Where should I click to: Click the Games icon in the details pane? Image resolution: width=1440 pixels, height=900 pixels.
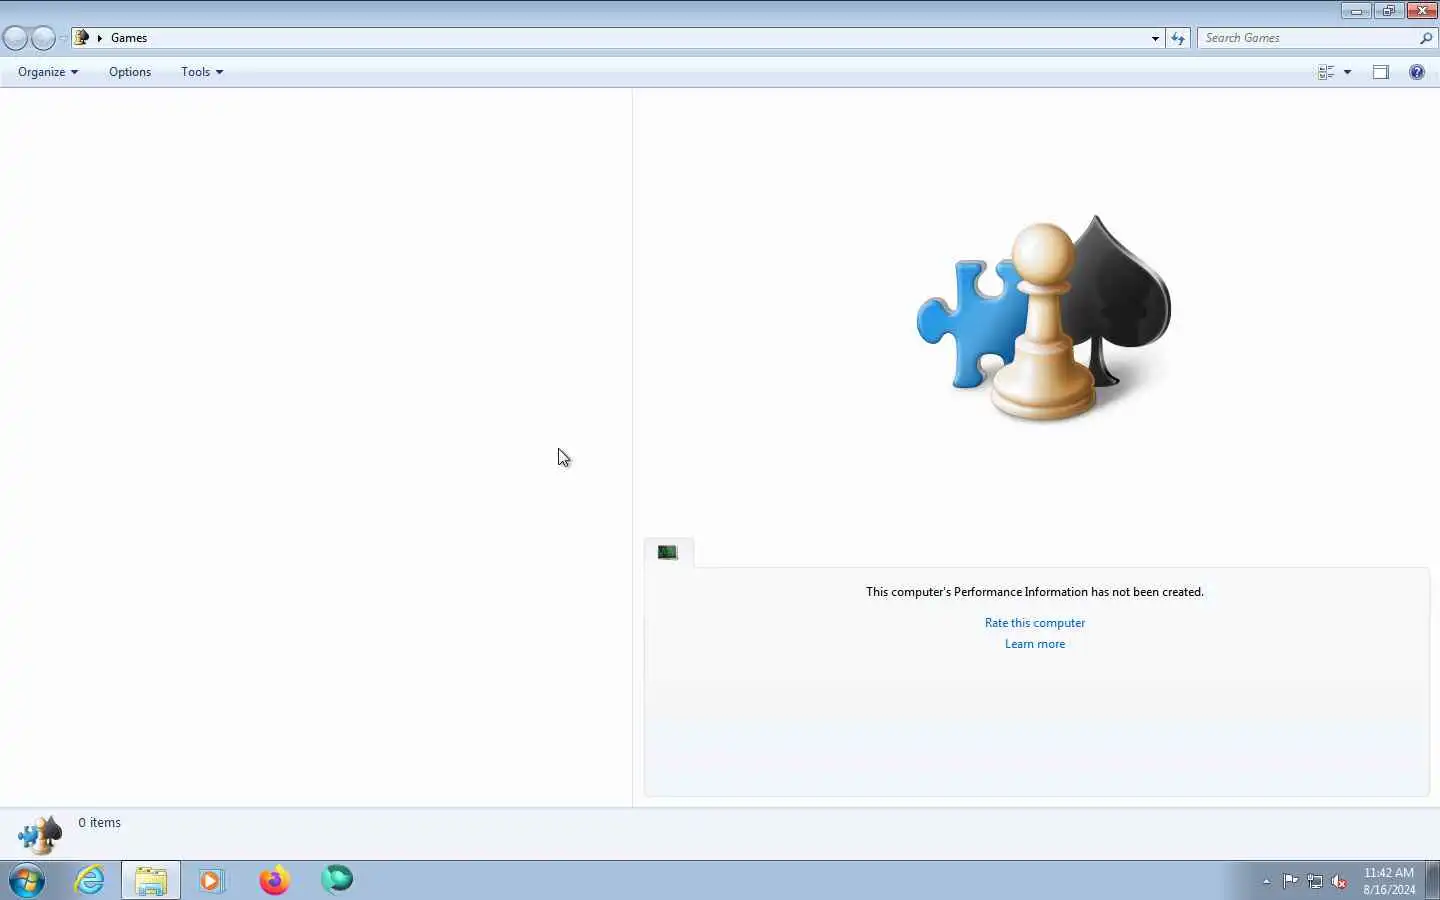[40, 834]
